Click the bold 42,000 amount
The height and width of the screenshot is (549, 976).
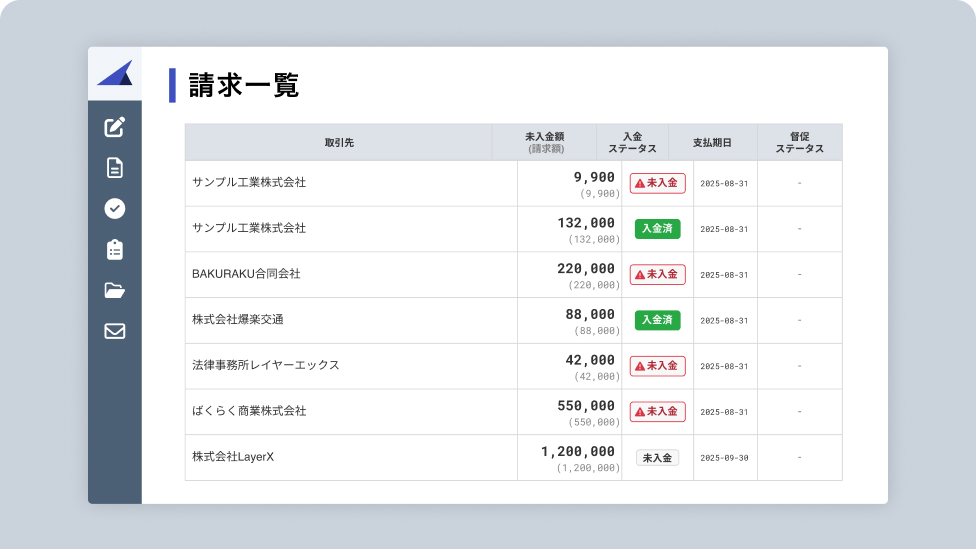tap(590, 360)
